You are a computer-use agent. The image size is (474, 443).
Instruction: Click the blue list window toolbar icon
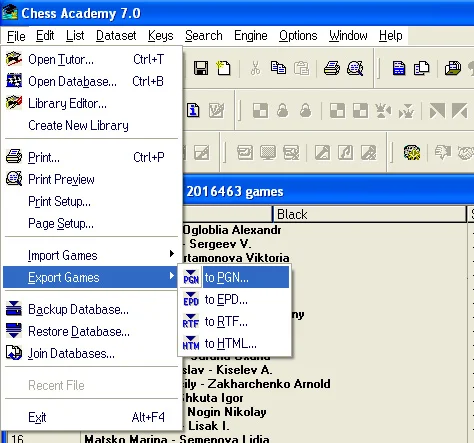click(x=399, y=68)
